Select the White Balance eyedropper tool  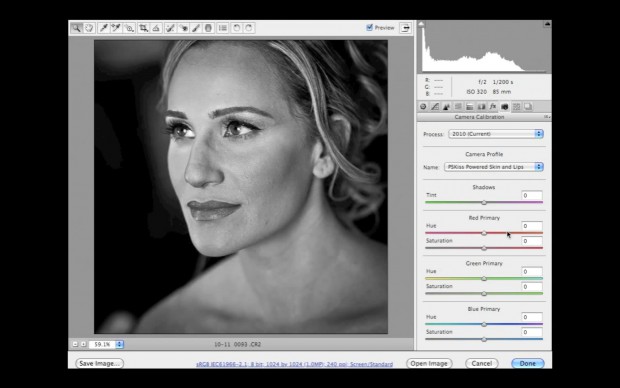point(104,28)
